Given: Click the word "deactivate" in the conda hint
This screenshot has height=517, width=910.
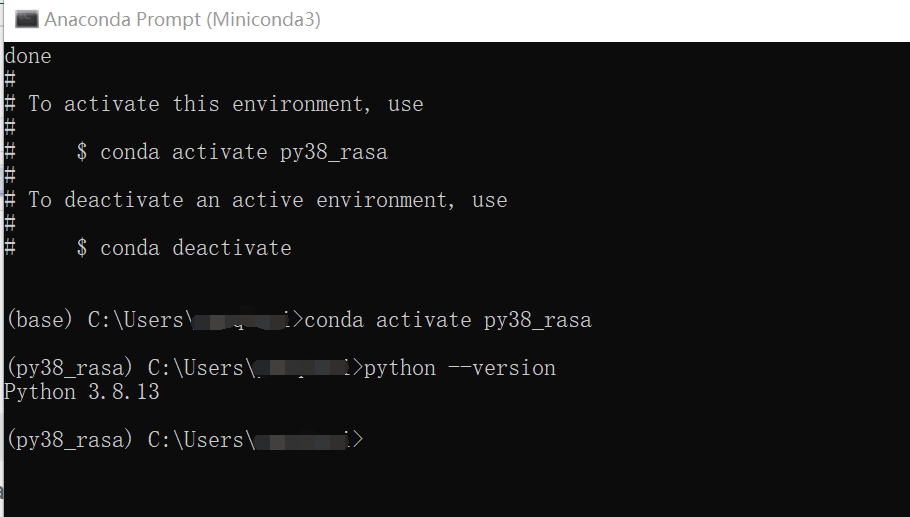Looking at the screenshot, I should (x=231, y=248).
